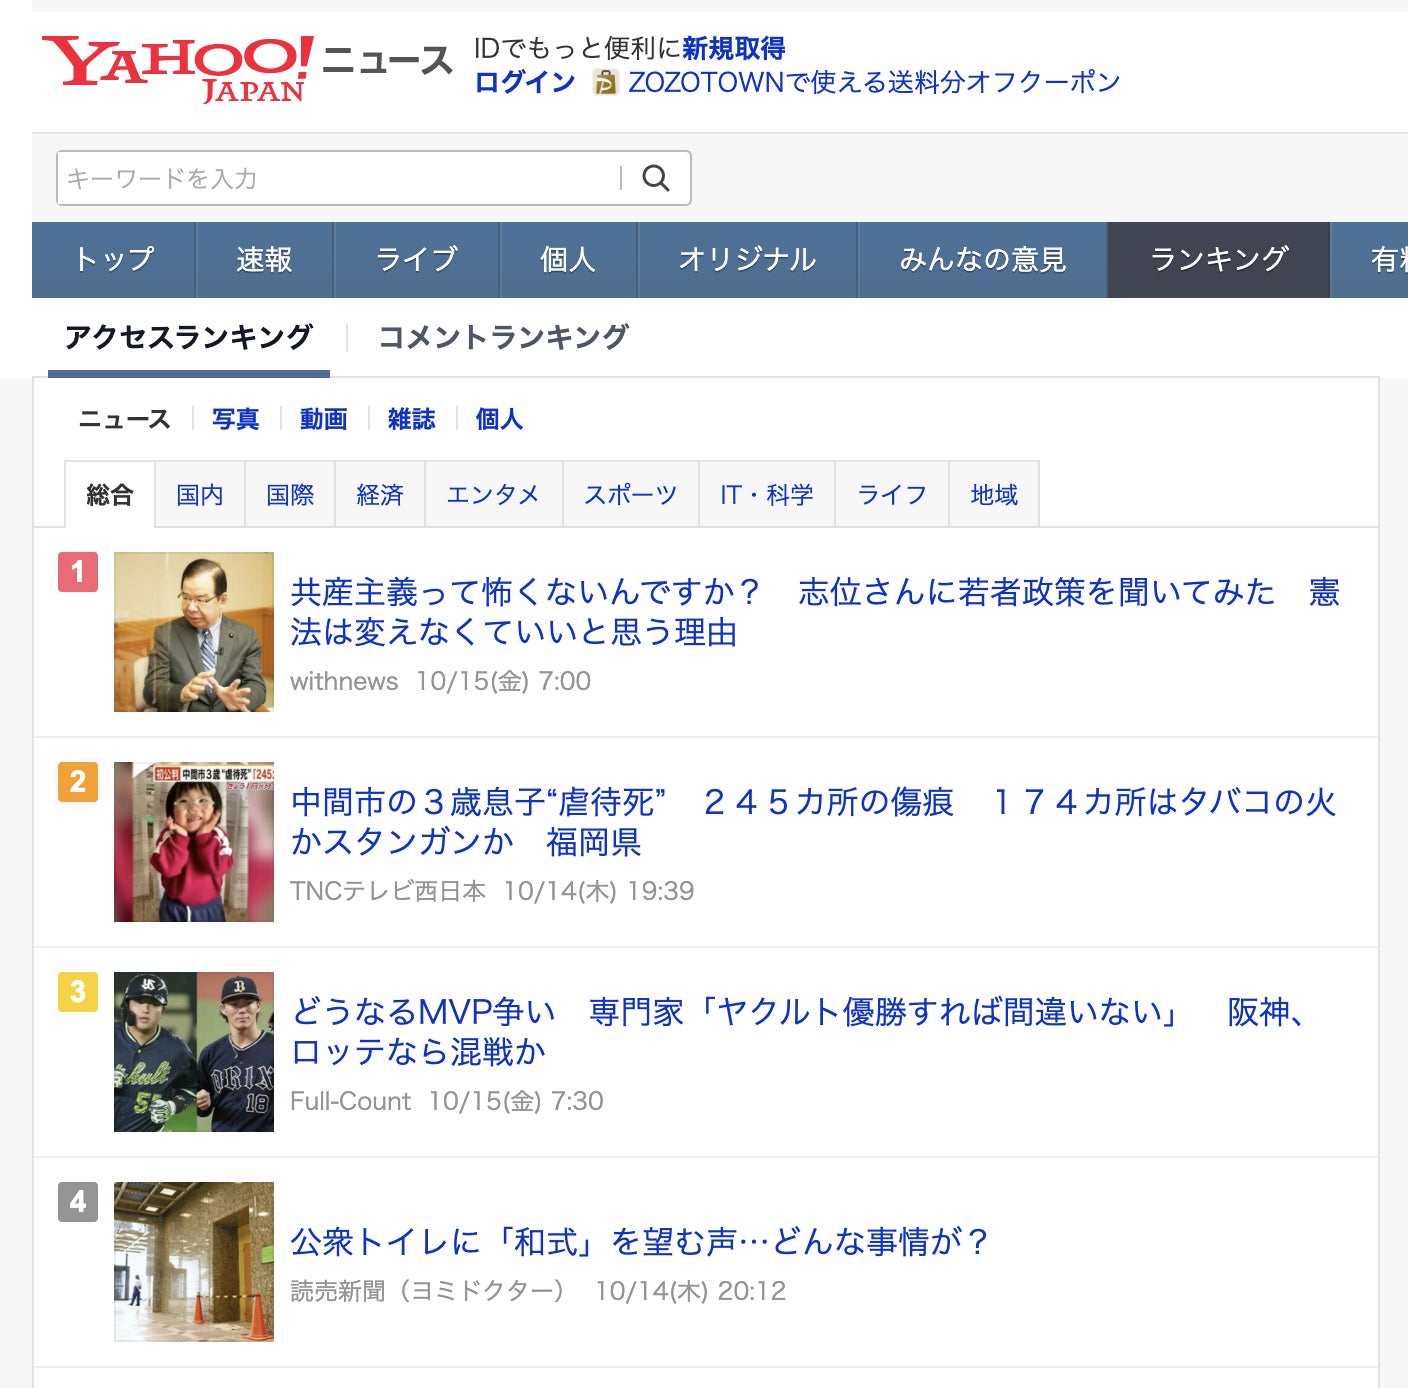The image size is (1408, 1388).
Task: Click the ZOZOTOWN coupon icon
Action: pos(605,83)
